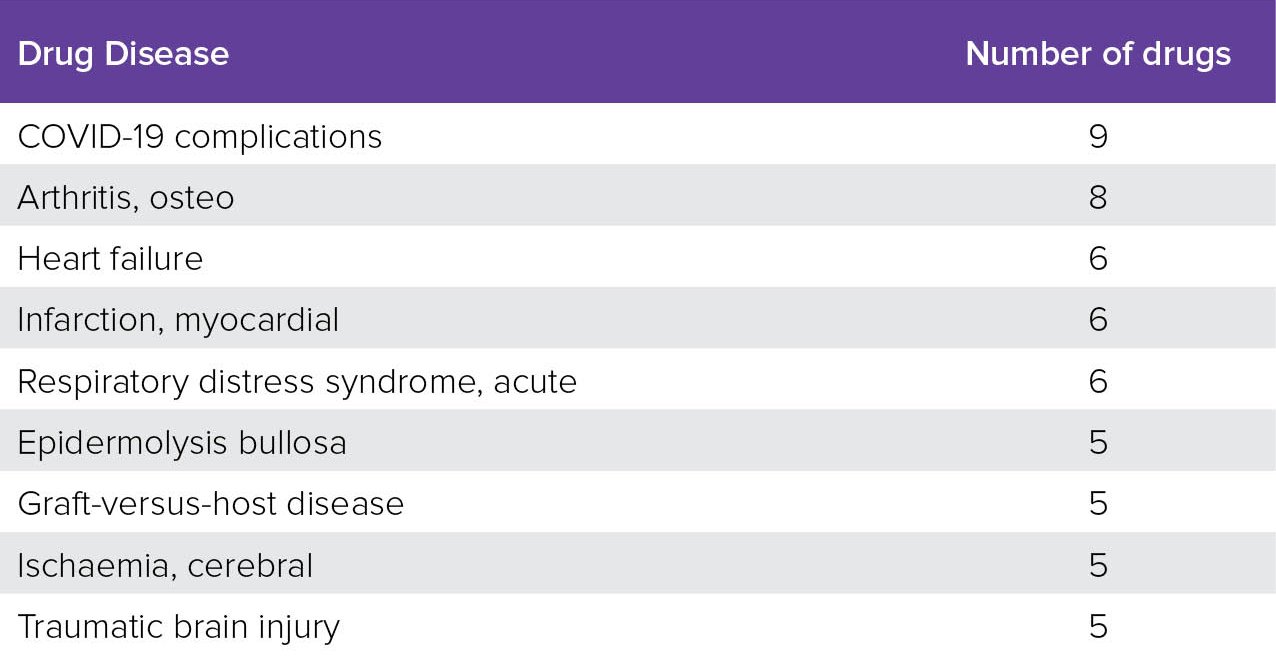1276x663 pixels.
Task: Select the Arthritis, osteo disease cell
Action: pyautogui.click(x=126, y=198)
